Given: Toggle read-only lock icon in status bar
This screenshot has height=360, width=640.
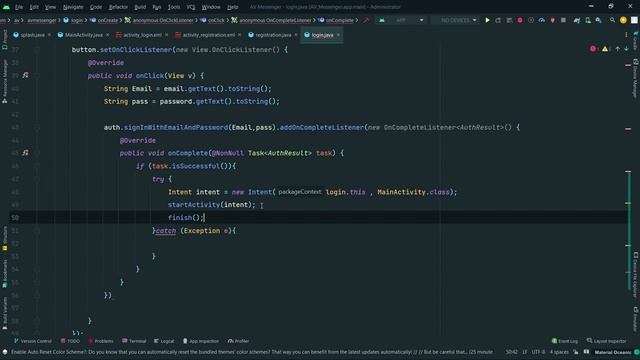Looking at the screenshot, I should click(x=576, y=352).
